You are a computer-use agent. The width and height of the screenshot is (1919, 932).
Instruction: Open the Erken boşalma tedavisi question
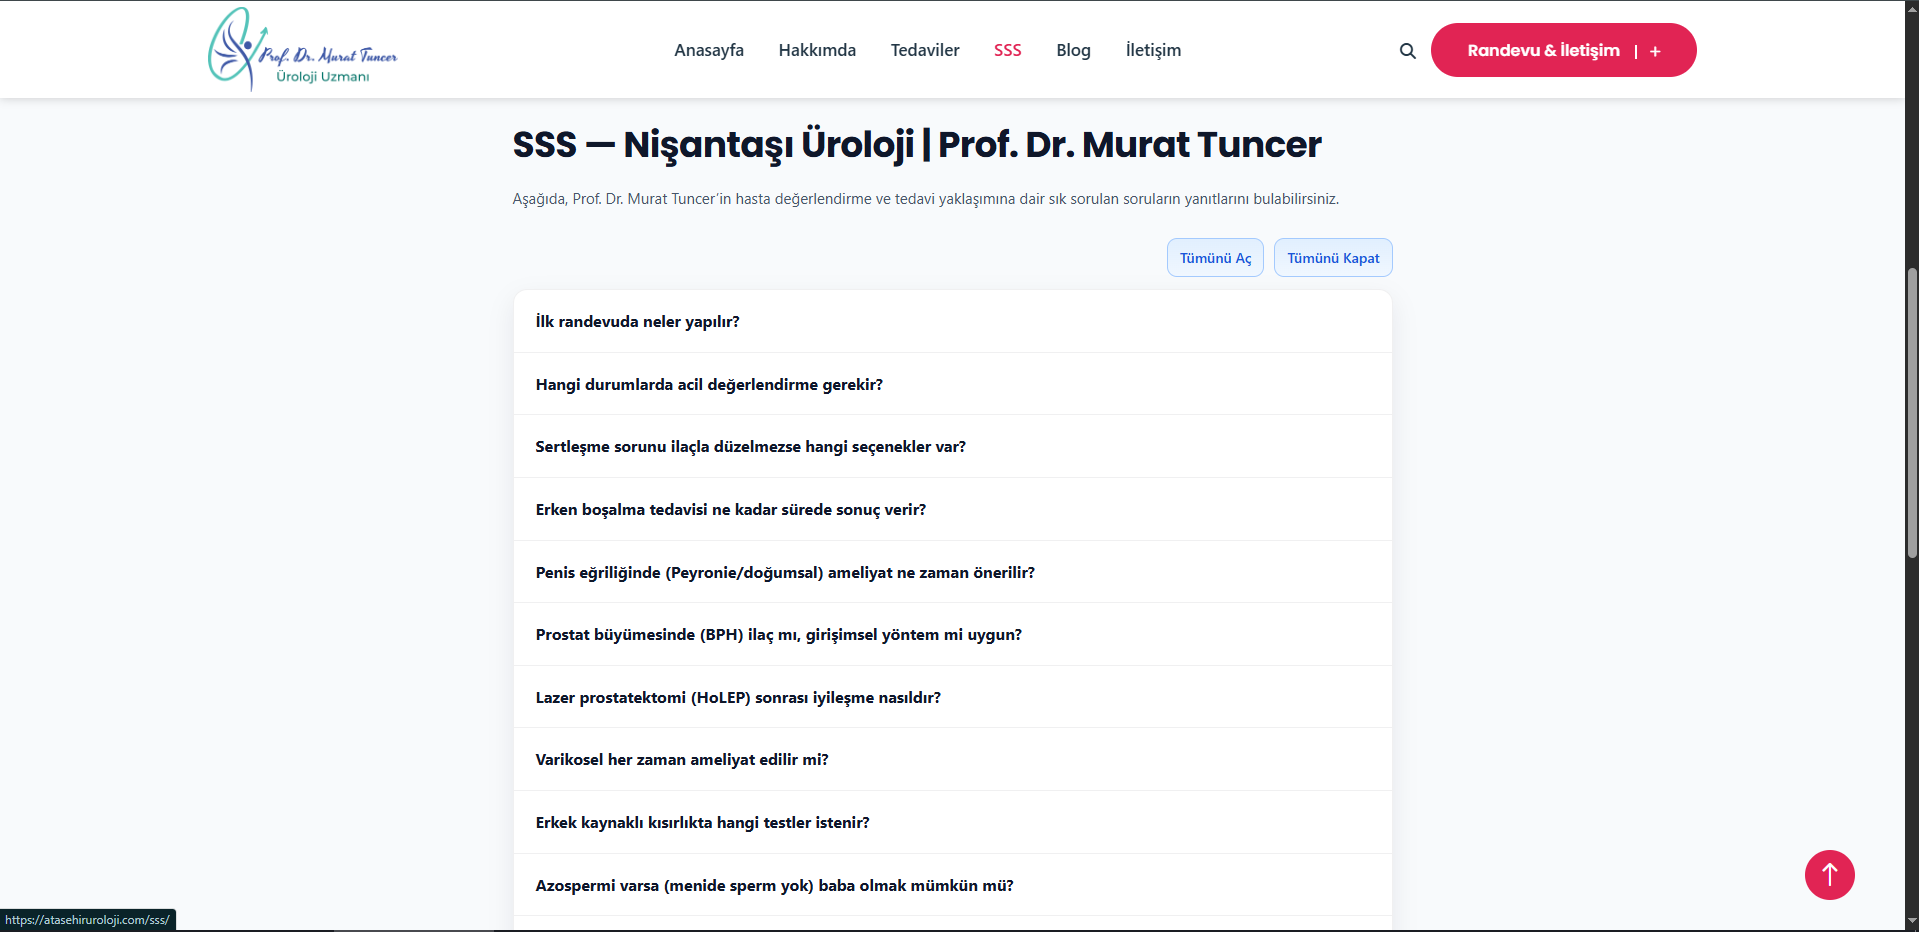[730, 510]
